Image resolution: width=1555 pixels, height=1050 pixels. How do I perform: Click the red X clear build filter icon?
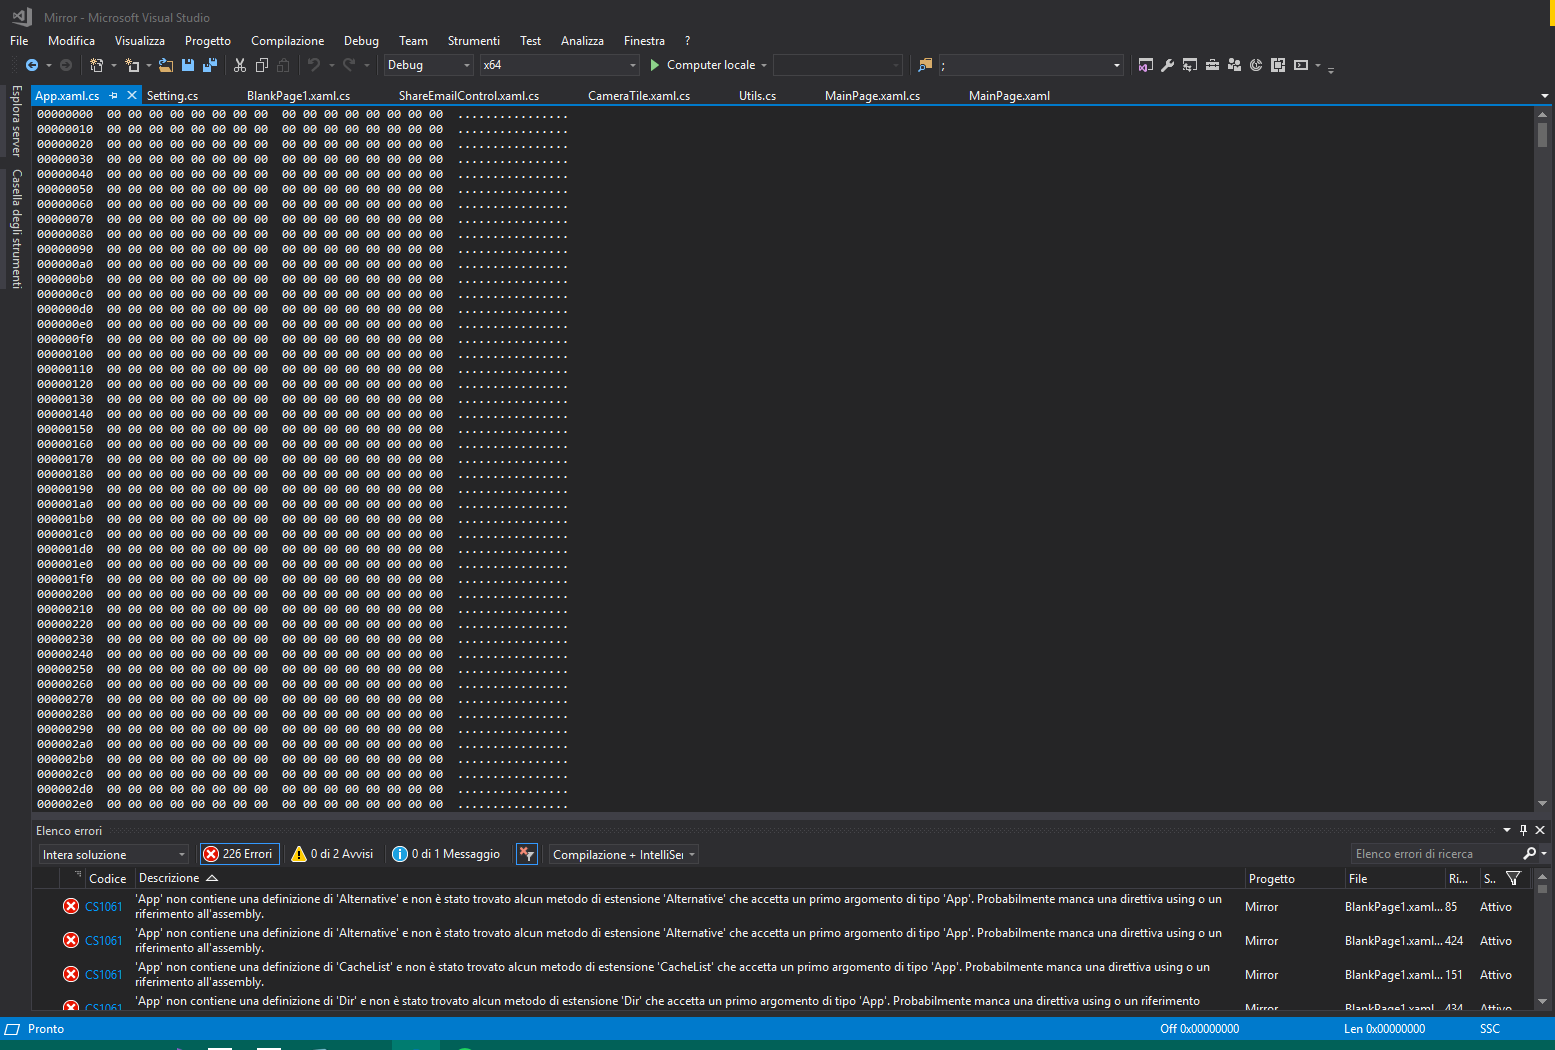pyautogui.click(x=527, y=854)
